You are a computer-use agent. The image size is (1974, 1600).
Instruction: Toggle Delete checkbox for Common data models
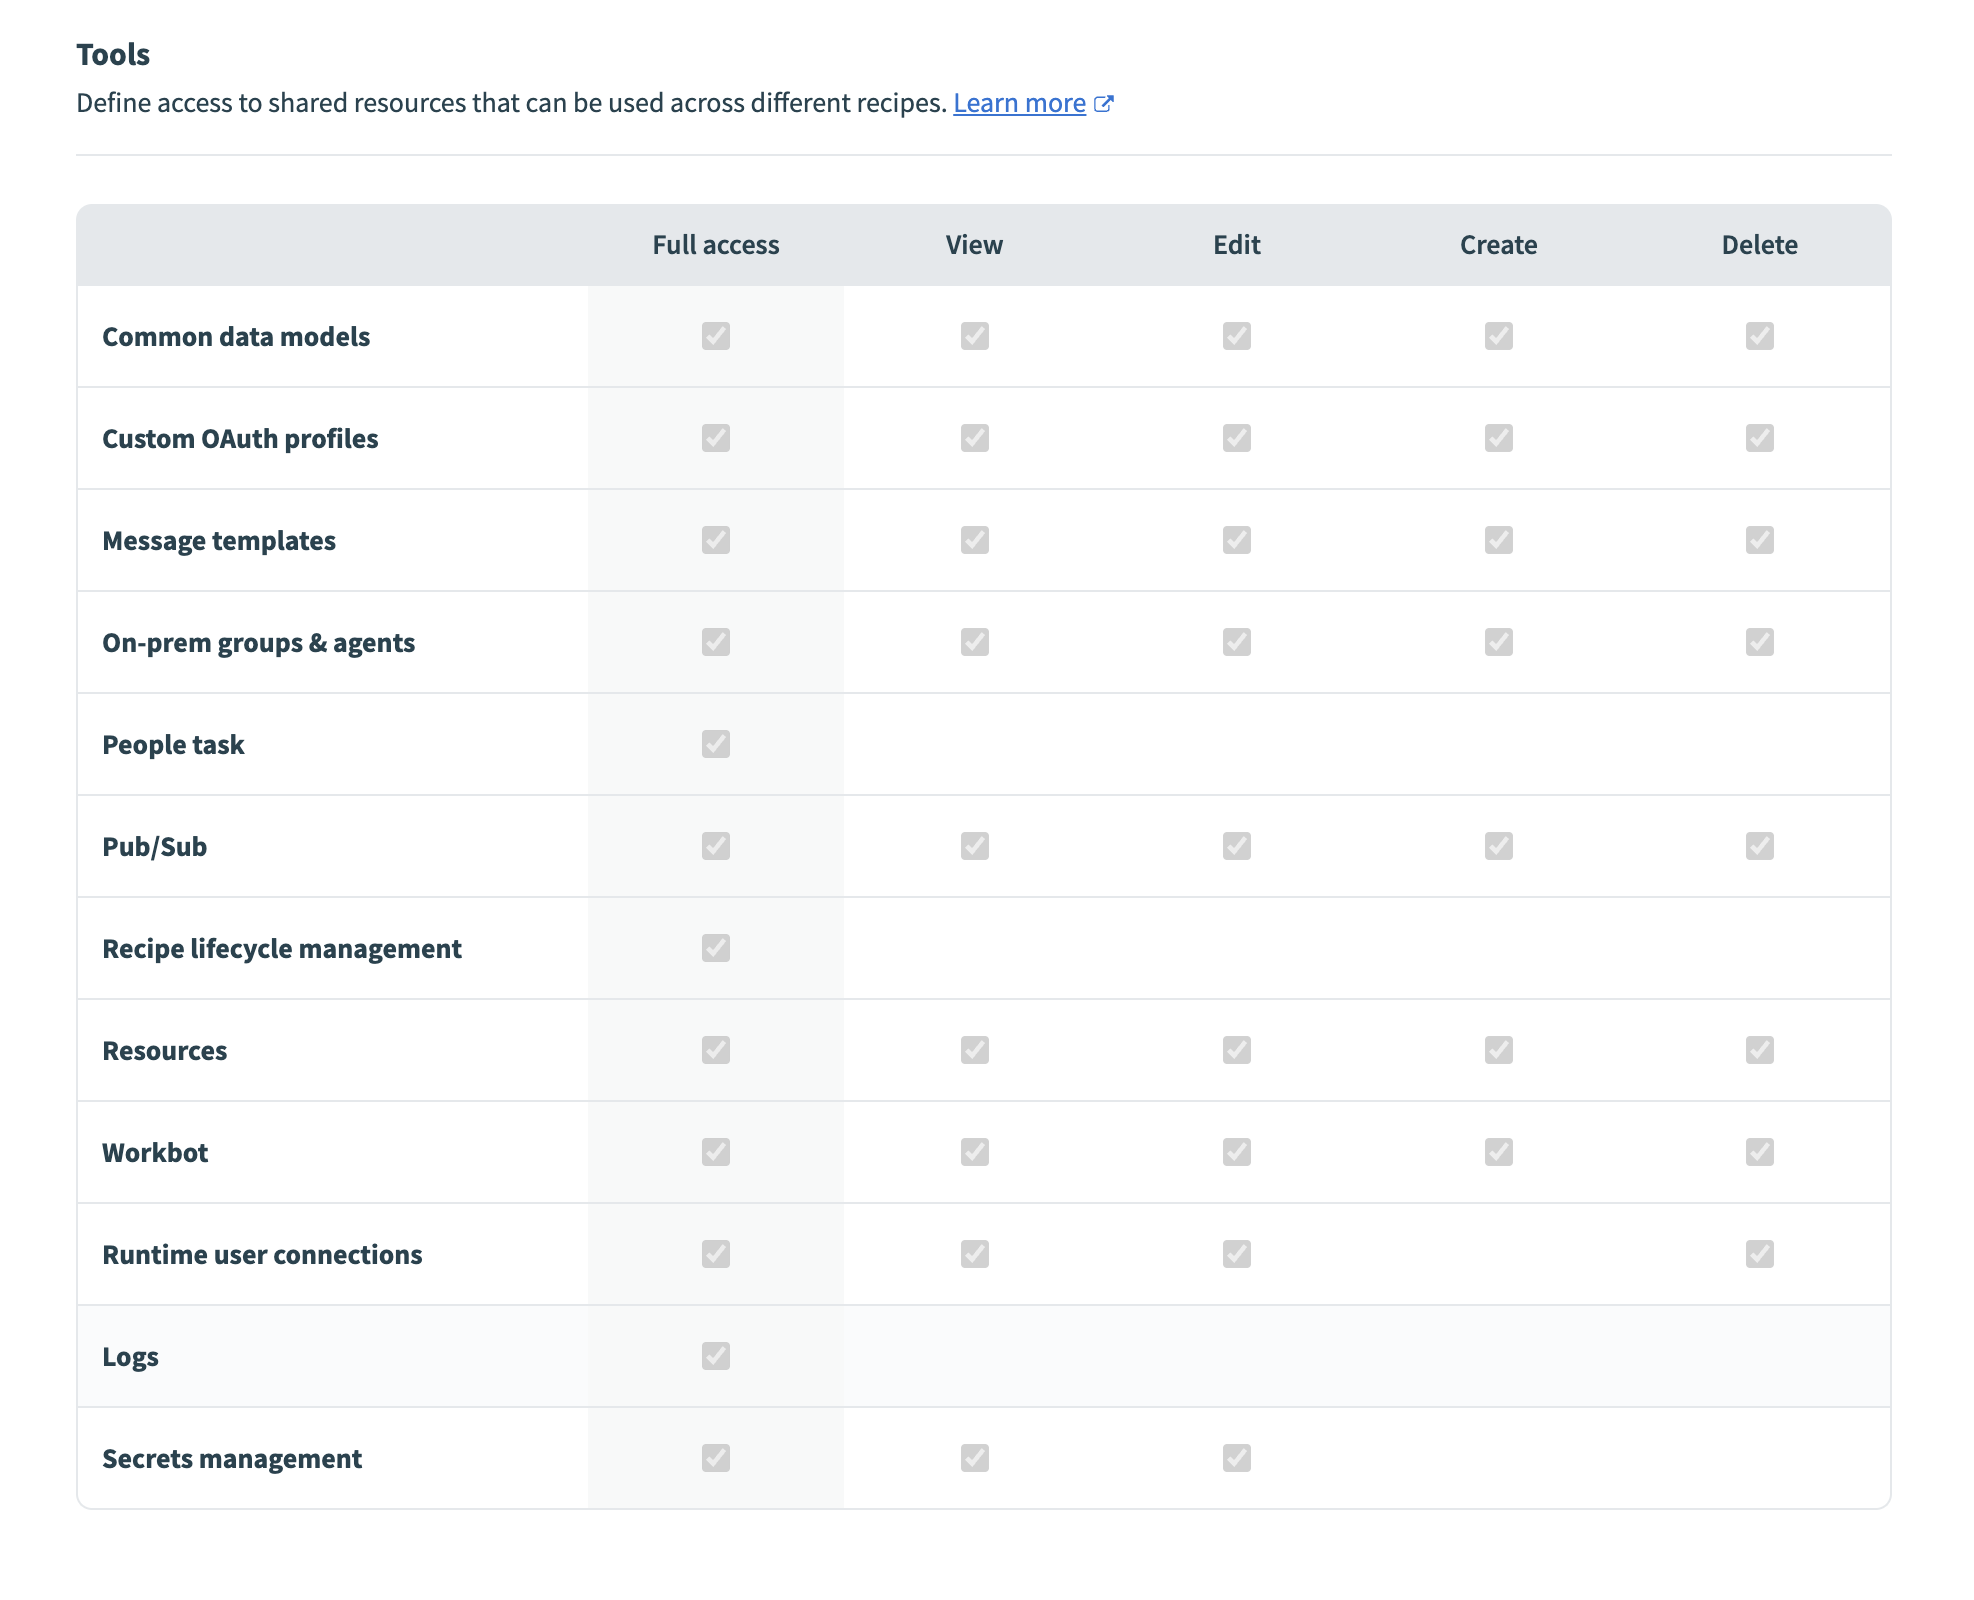pyautogui.click(x=1759, y=336)
